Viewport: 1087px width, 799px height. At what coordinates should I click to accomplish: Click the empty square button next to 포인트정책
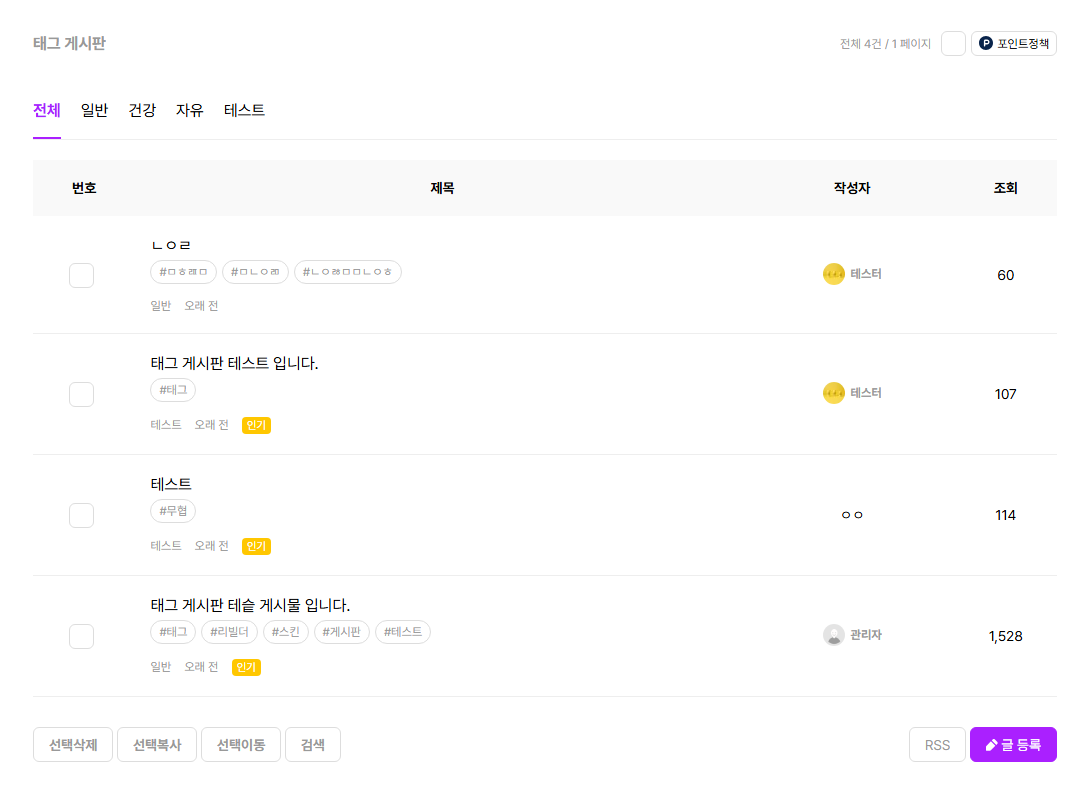coord(953,44)
